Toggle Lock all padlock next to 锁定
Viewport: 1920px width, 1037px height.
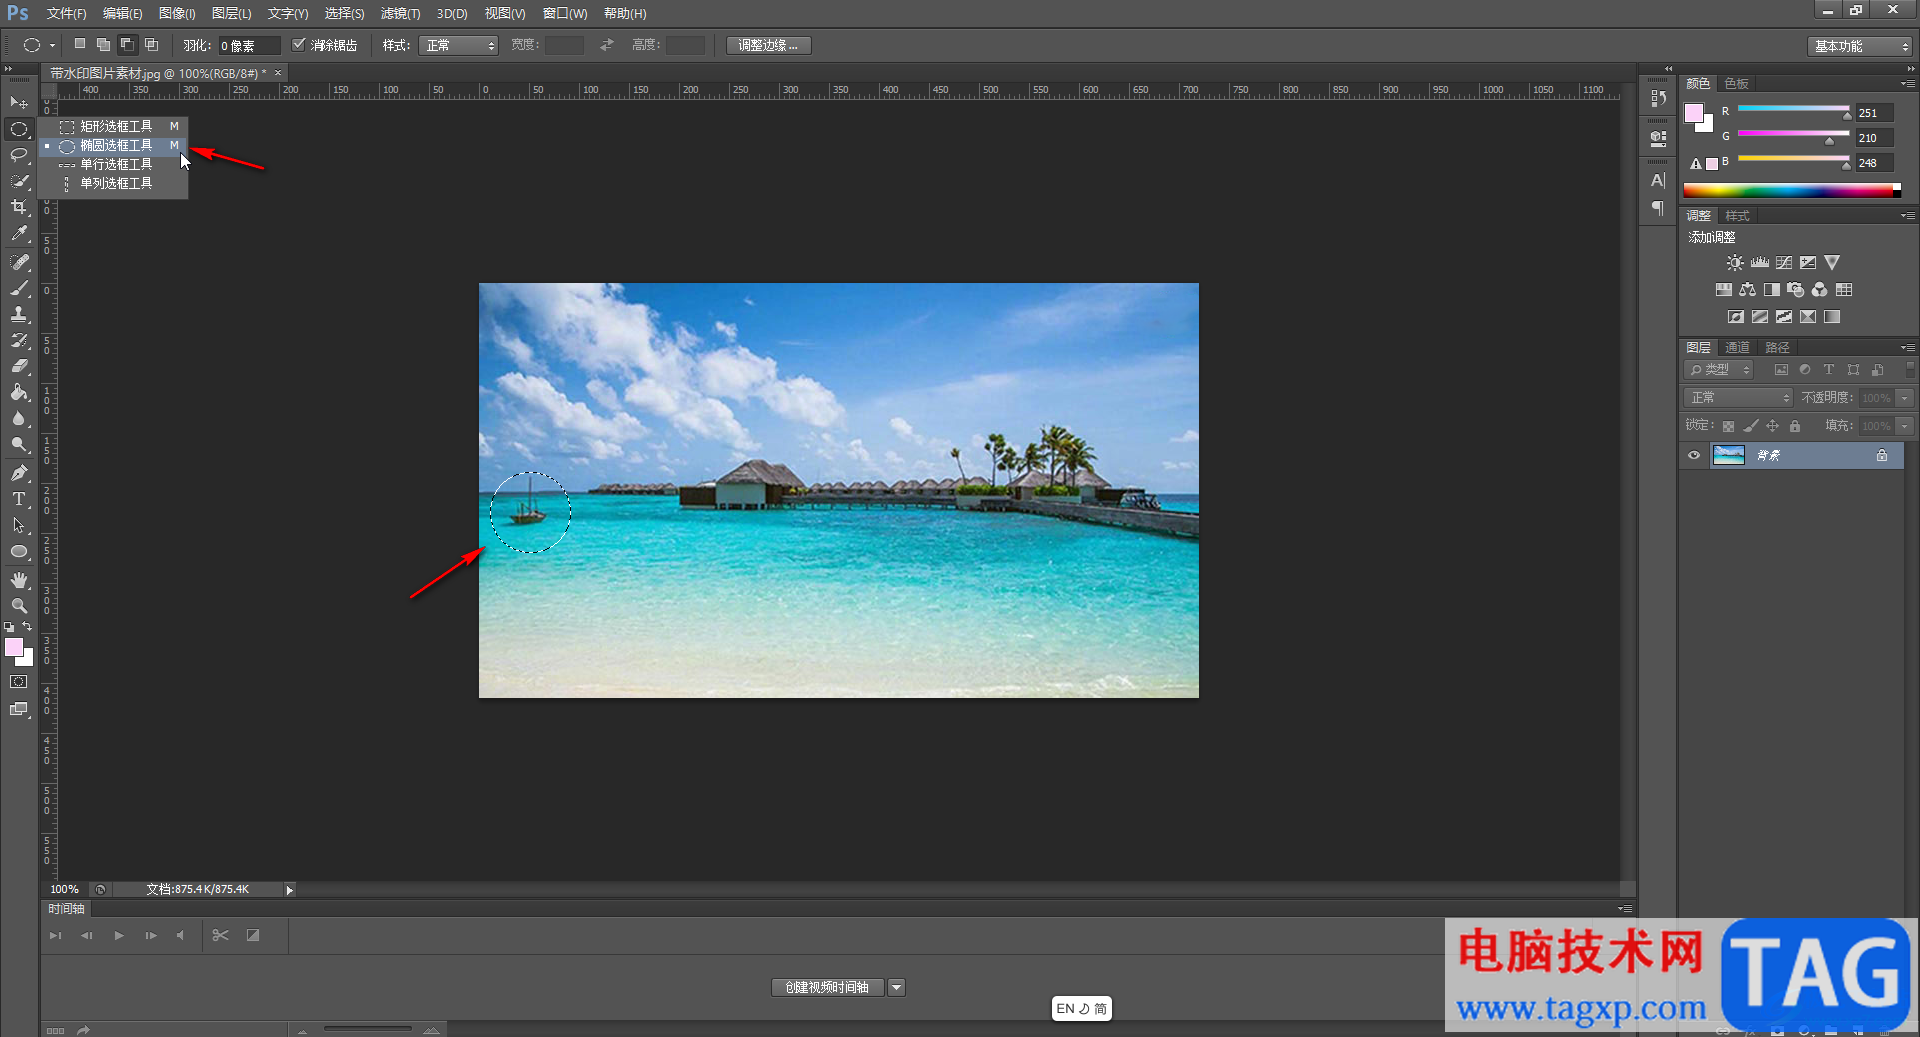coord(1795,426)
